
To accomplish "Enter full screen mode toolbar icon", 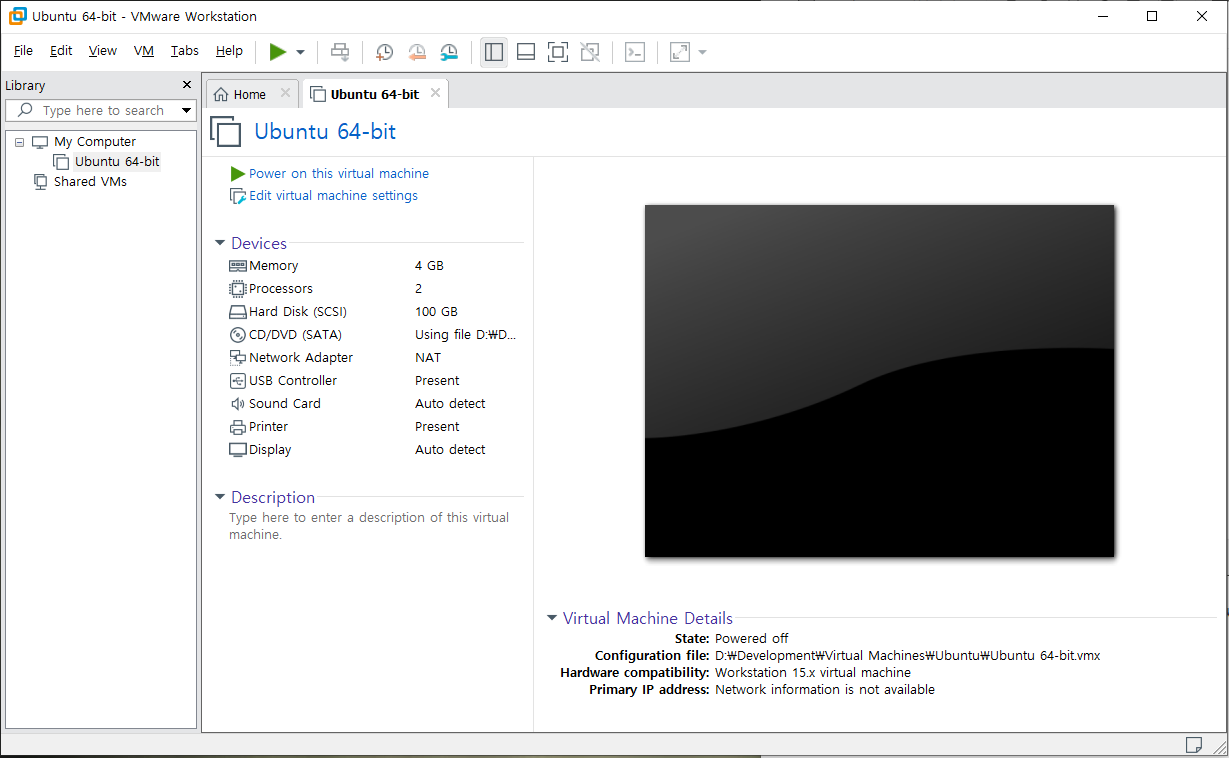I will (558, 52).
